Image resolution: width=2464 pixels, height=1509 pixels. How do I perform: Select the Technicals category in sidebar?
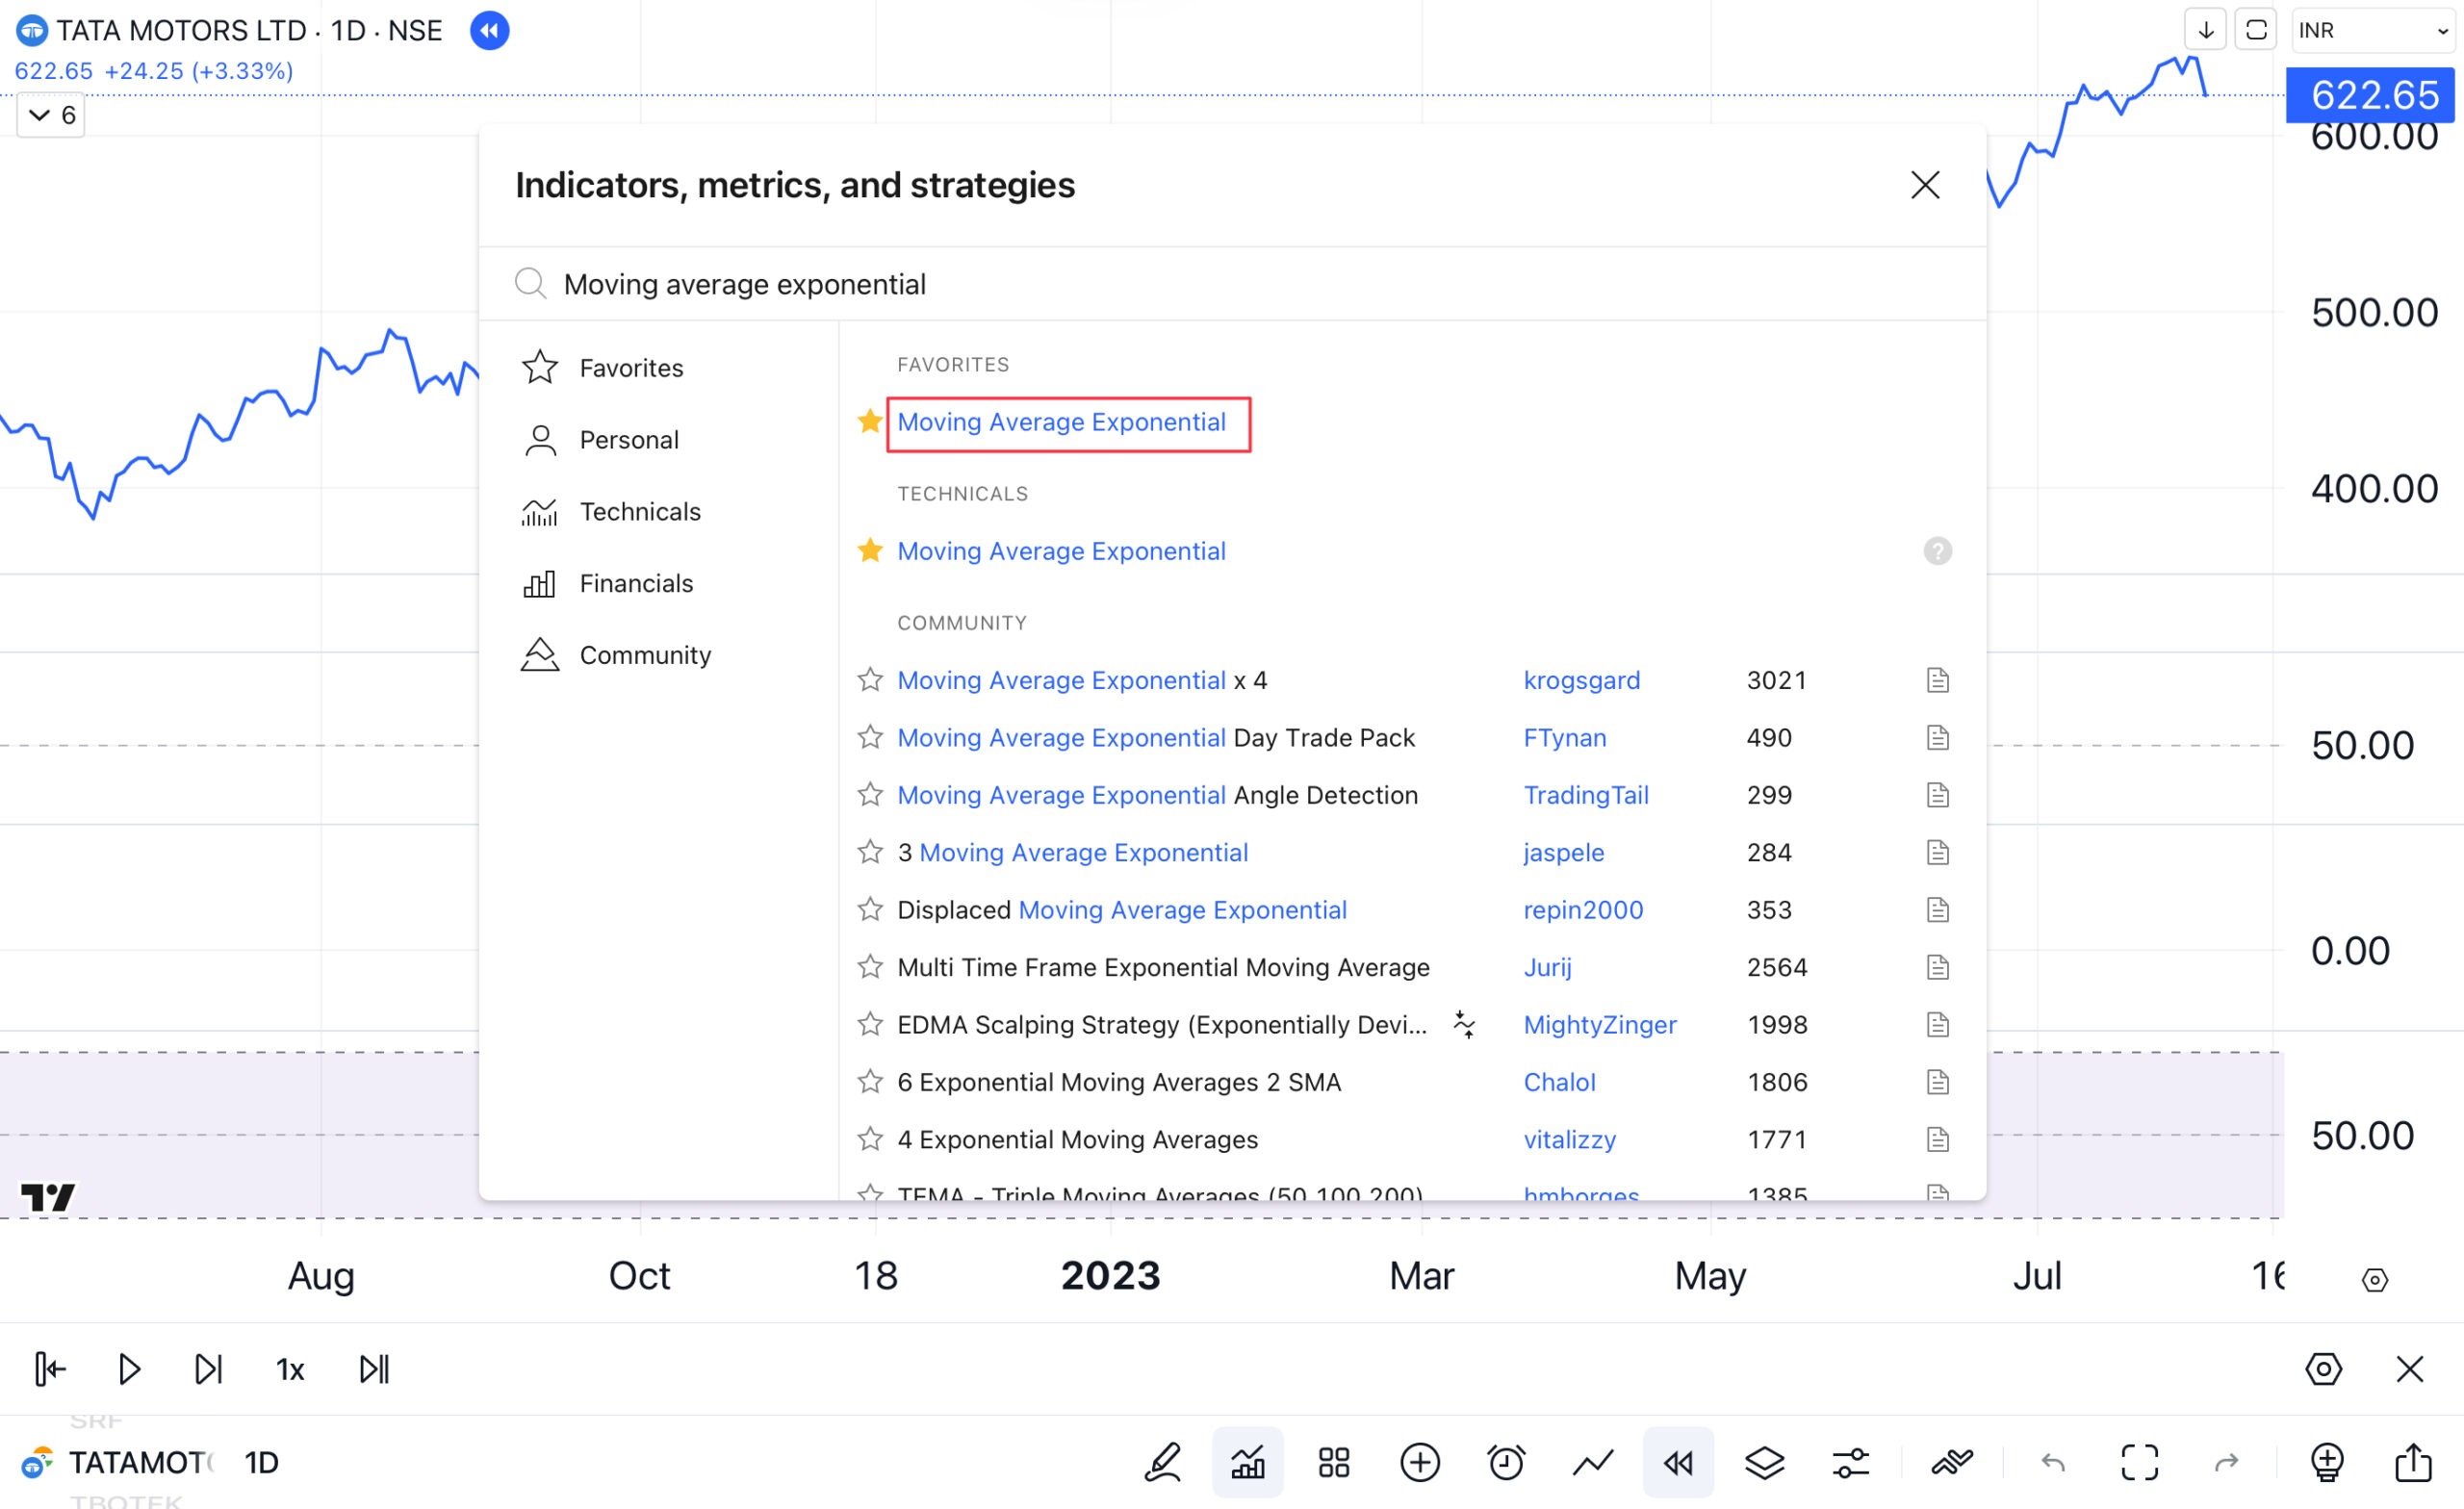(640, 512)
